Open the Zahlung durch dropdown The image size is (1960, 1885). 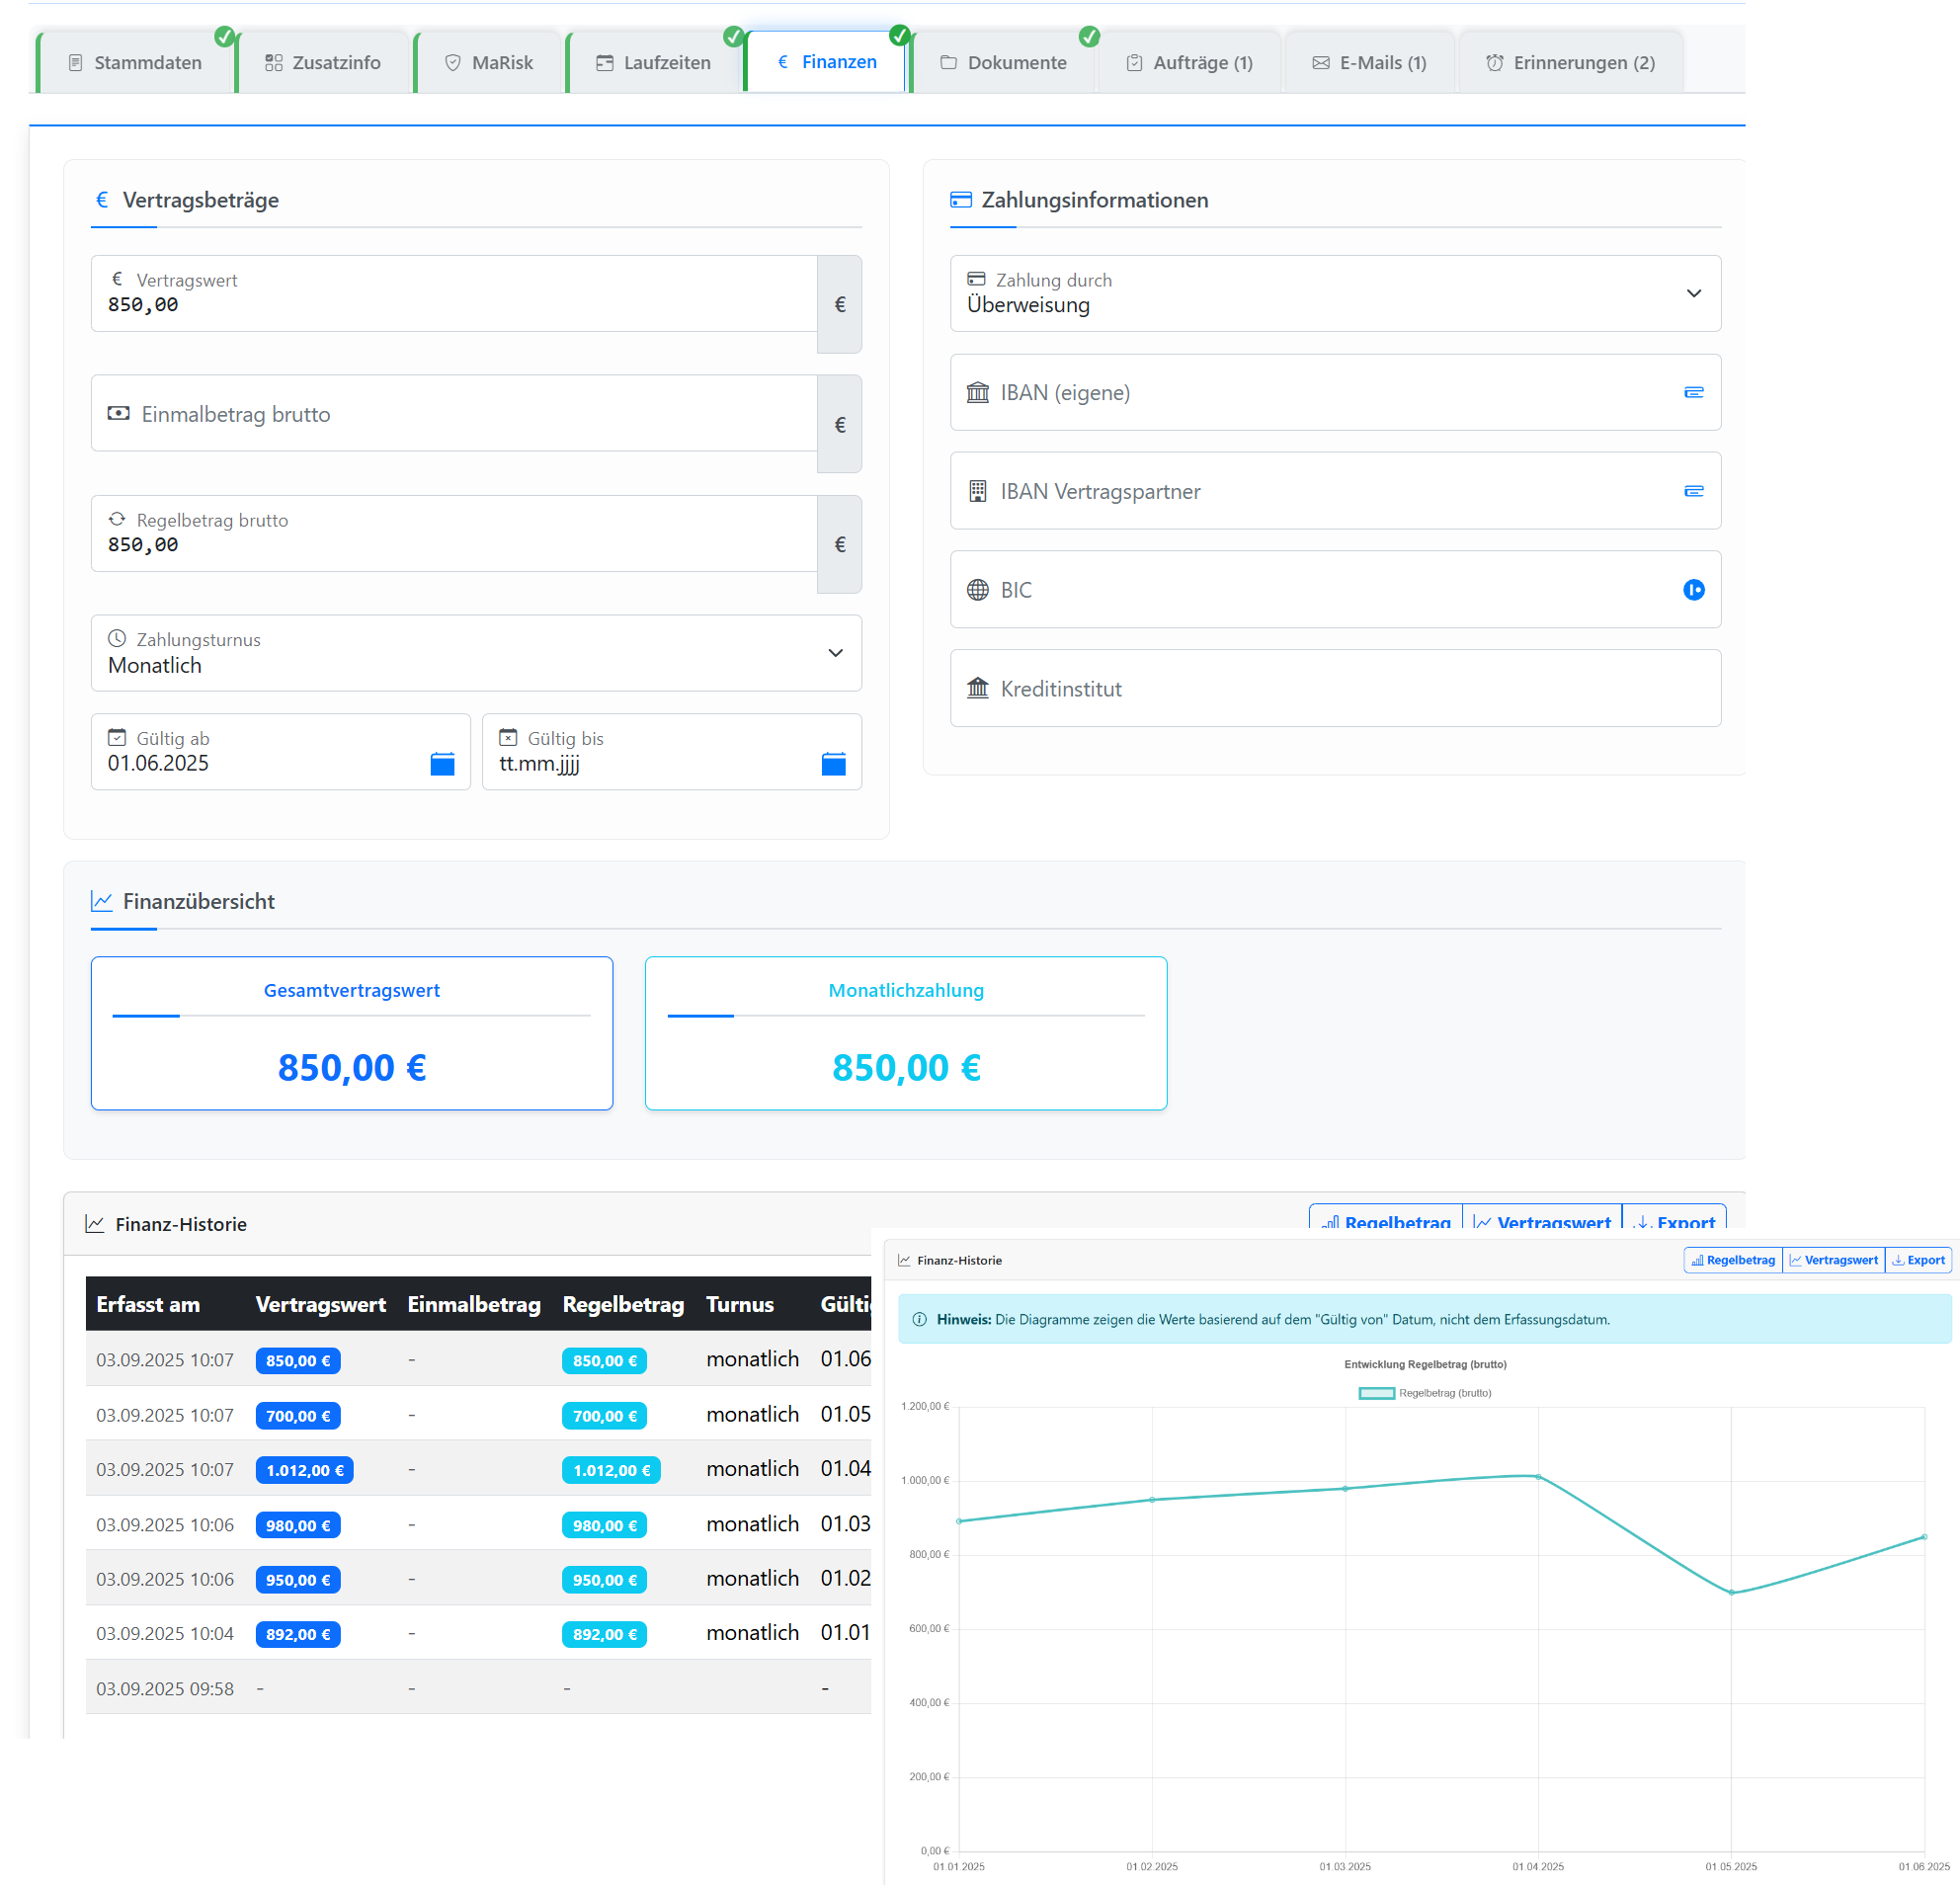pos(1334,293)
